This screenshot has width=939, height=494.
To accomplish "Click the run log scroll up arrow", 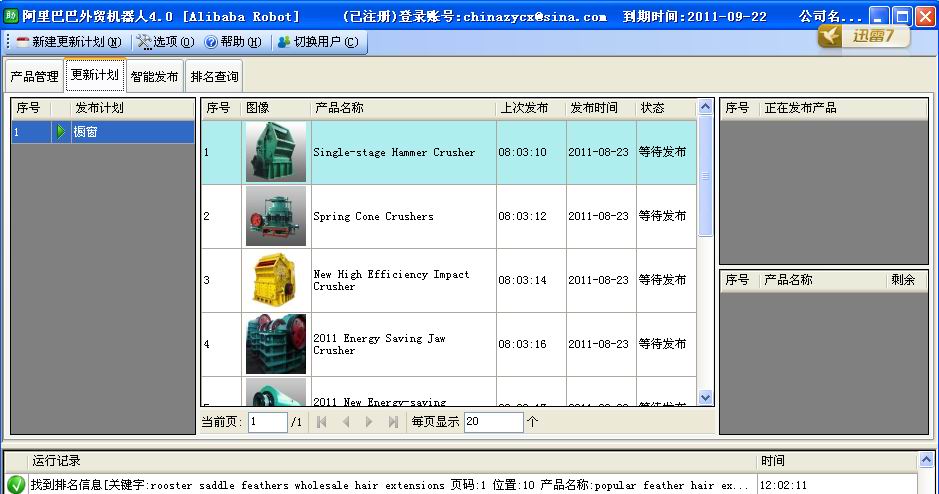I will pyautogui.click(x=926, y=460).
